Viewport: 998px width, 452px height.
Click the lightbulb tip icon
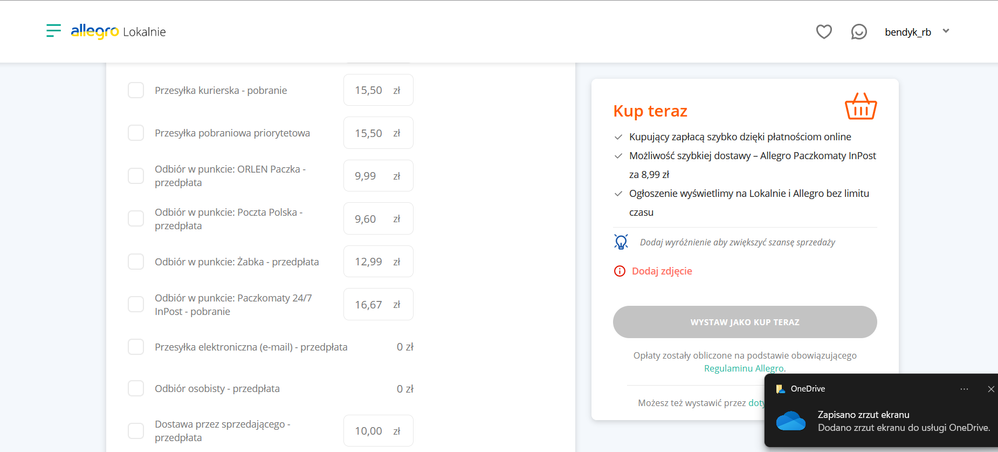point(621,242)
